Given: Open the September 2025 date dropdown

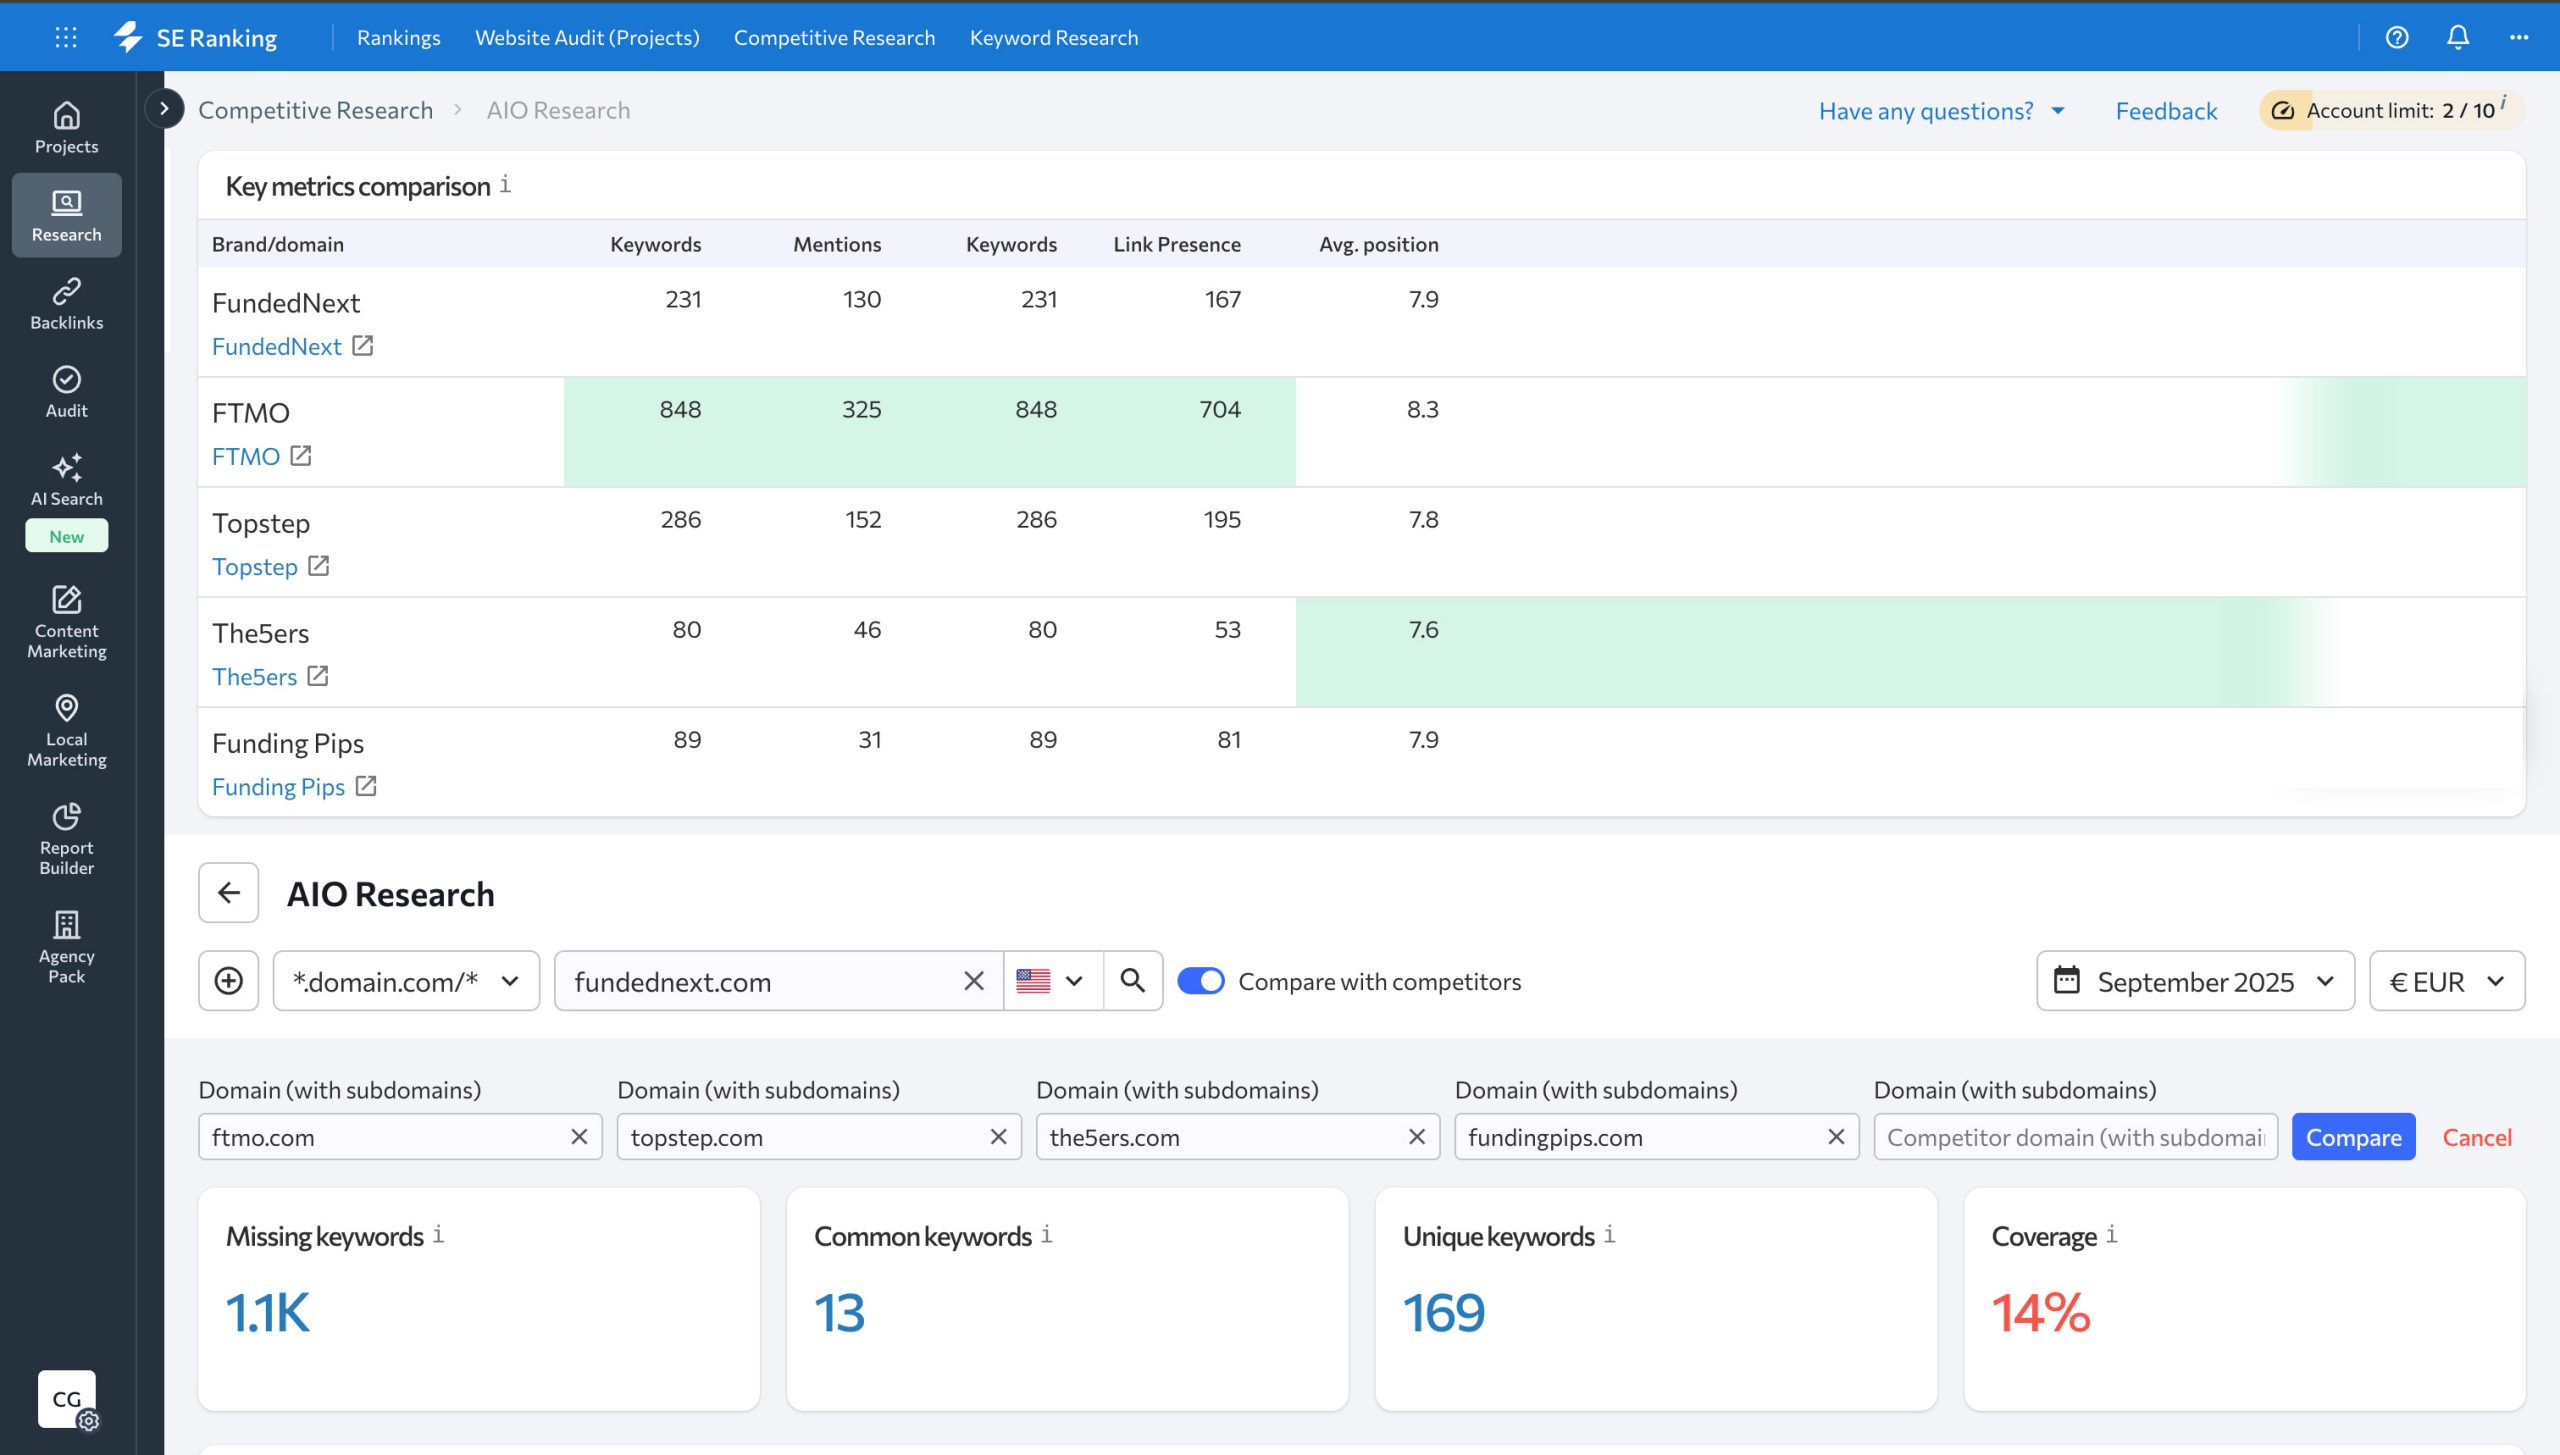Looking at the screenshot, I should pos(2194,980).
